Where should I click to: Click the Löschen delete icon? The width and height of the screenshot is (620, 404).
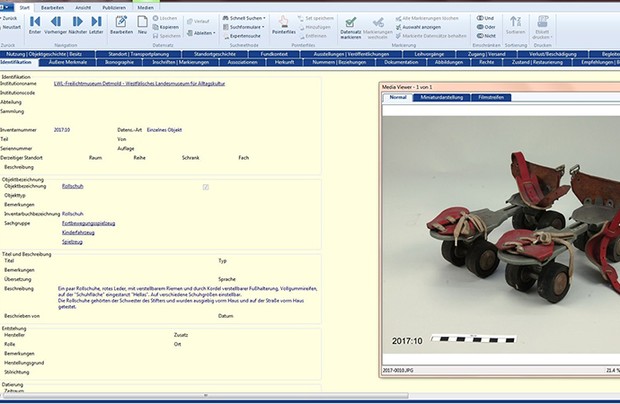point(165,18)
